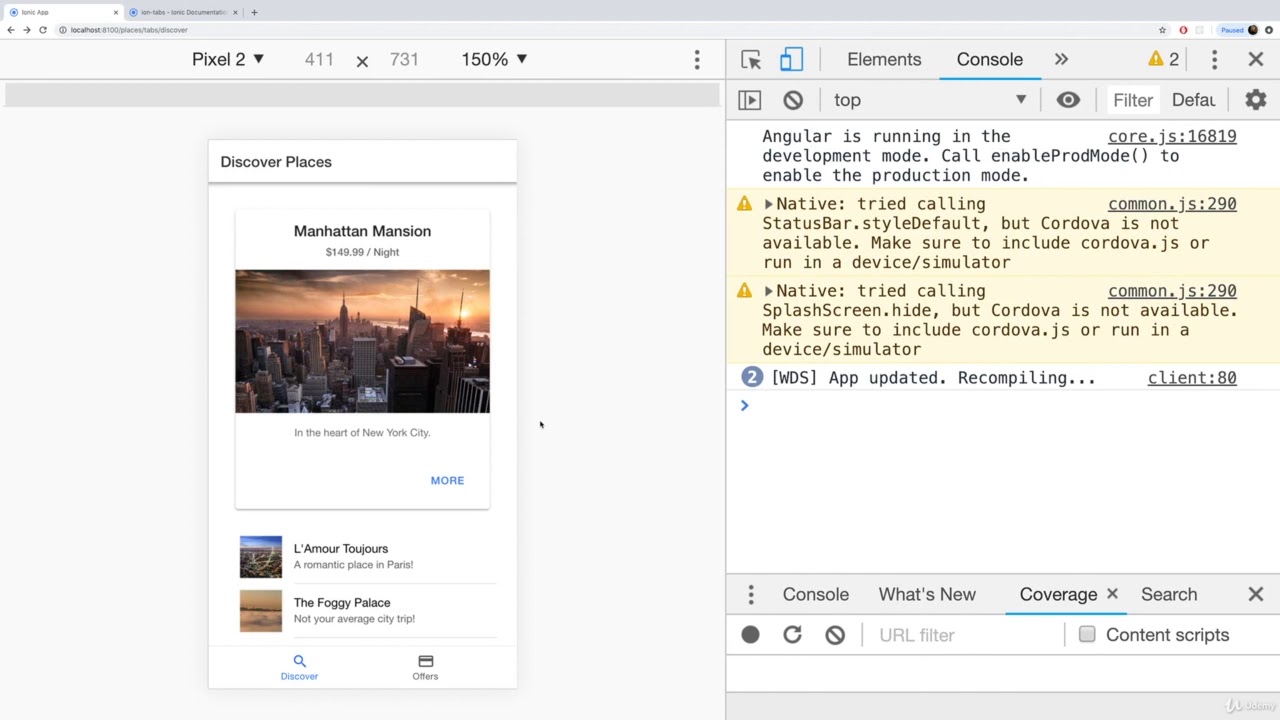This screenshot has height=720, width=1280.
Task: Expand the StatusBar.styleDefault warning message
Action: pos(768,204)
